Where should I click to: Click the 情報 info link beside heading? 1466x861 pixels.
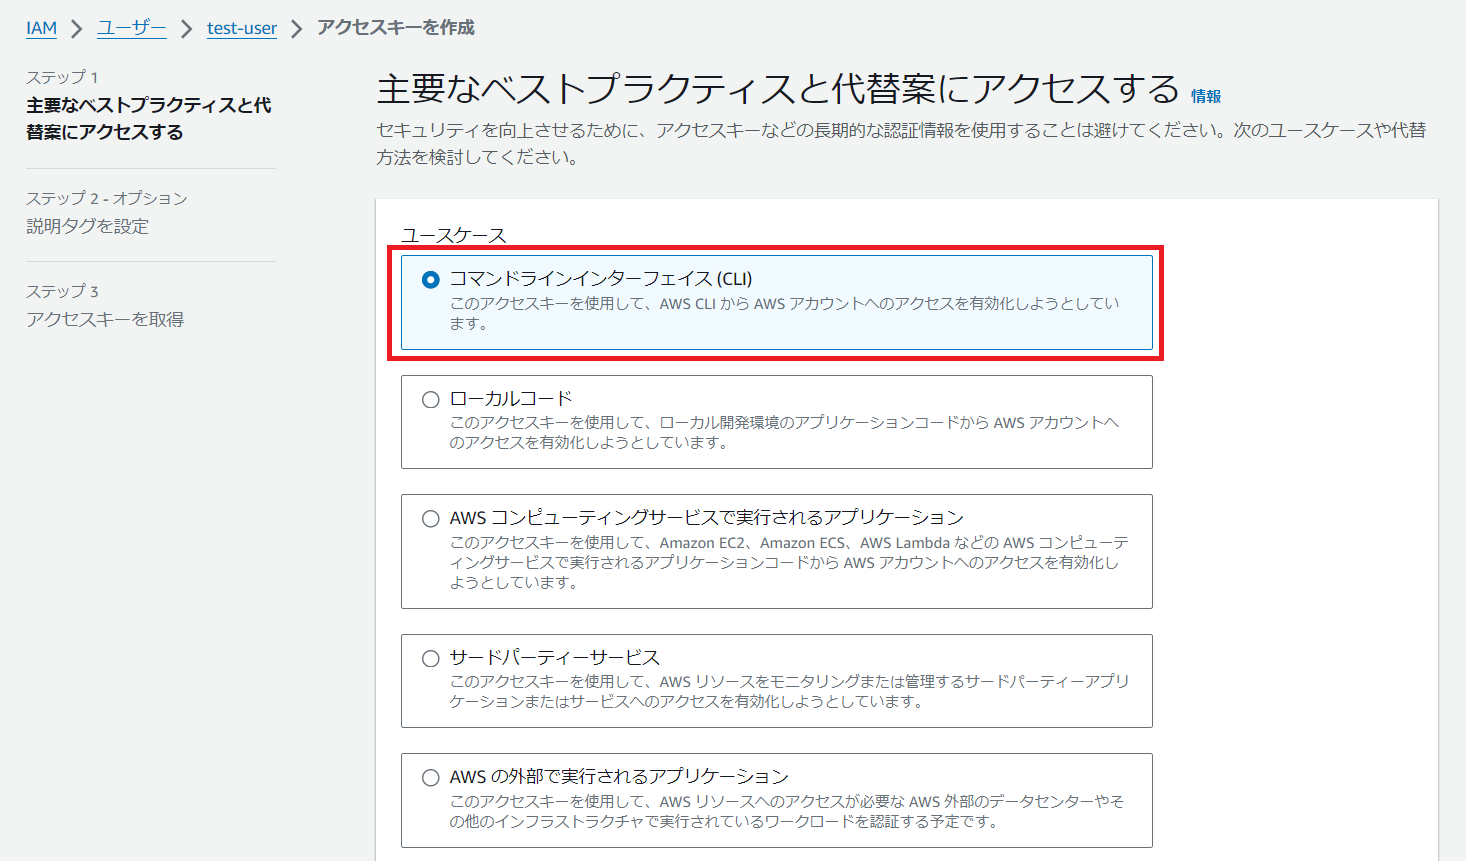click(x=1205, y=96)
